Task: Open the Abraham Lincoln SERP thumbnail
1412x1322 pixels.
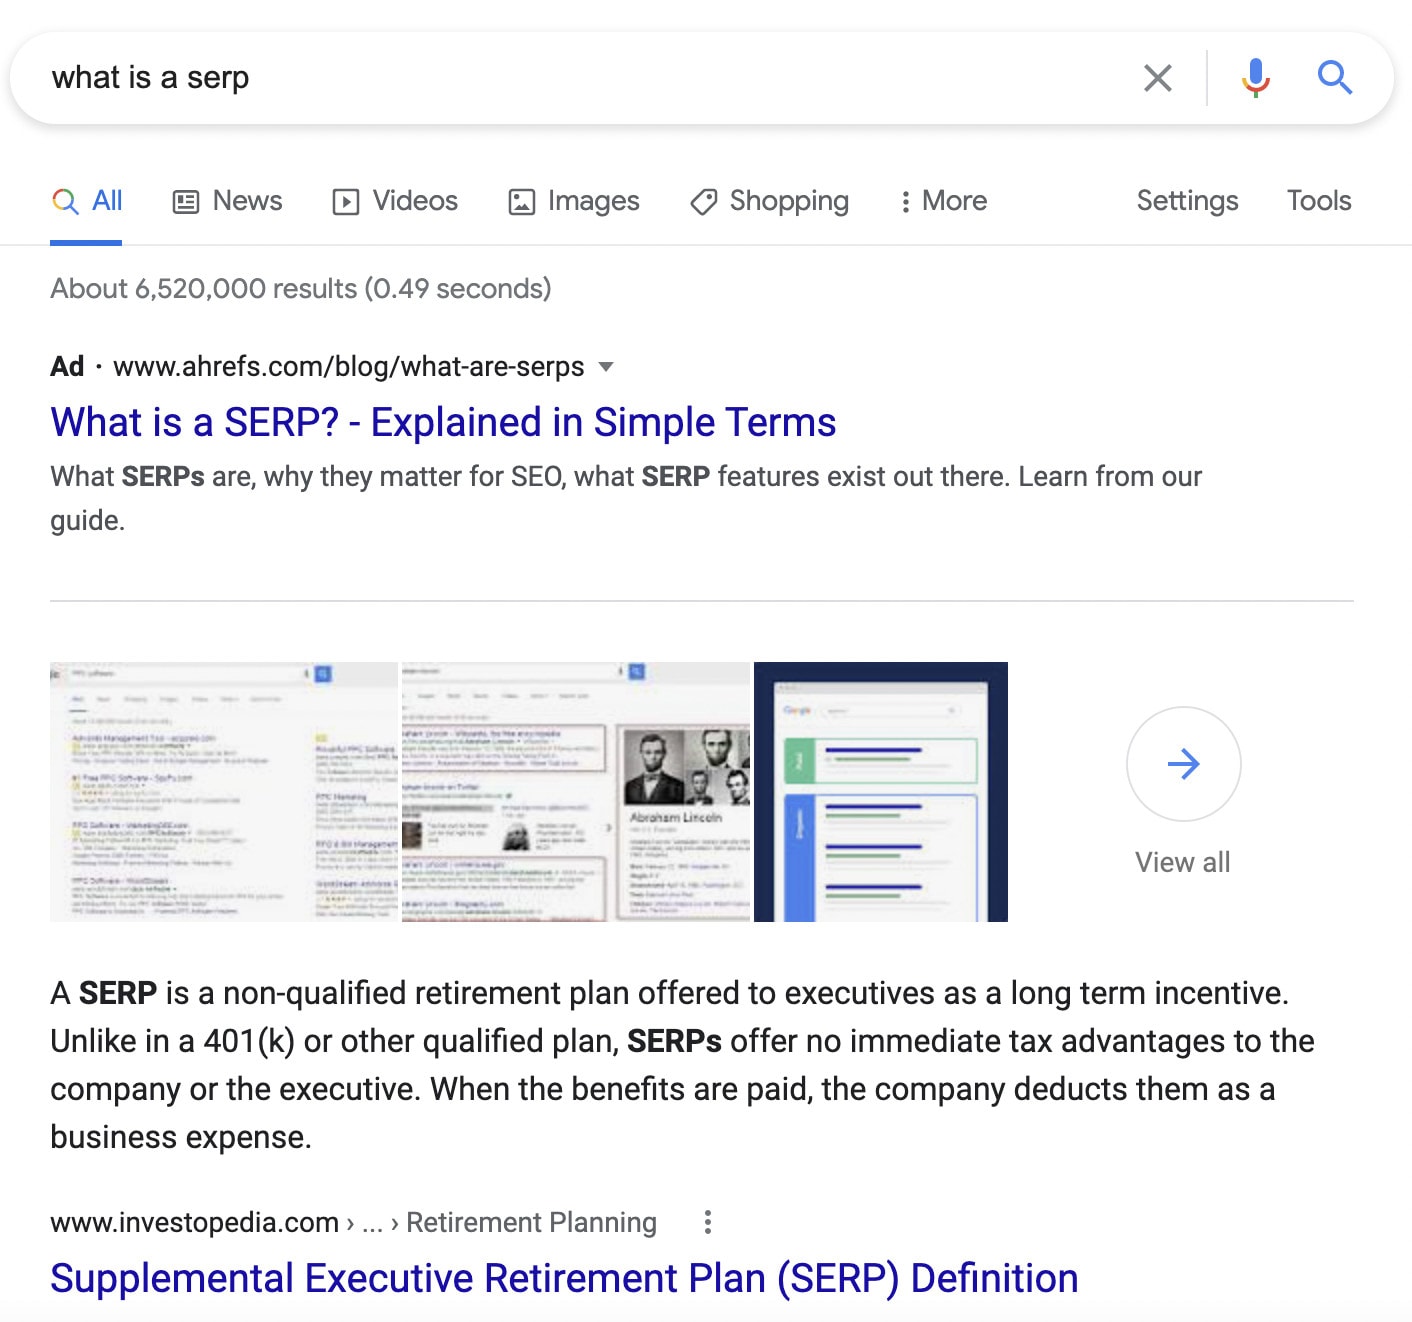Action: (576, 791)
